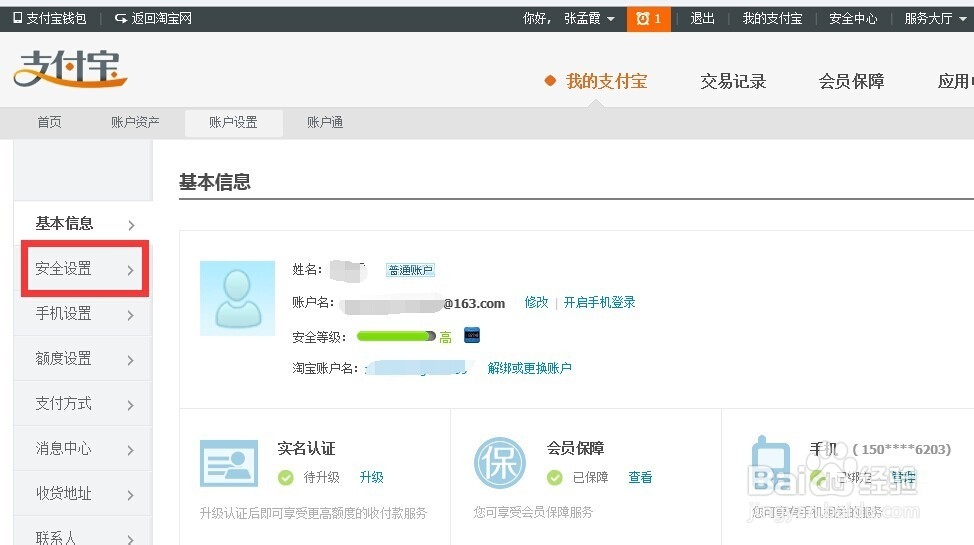Click 修改 next to account name
This screenshot has width=974, height=545.
[x=536, y=303]
